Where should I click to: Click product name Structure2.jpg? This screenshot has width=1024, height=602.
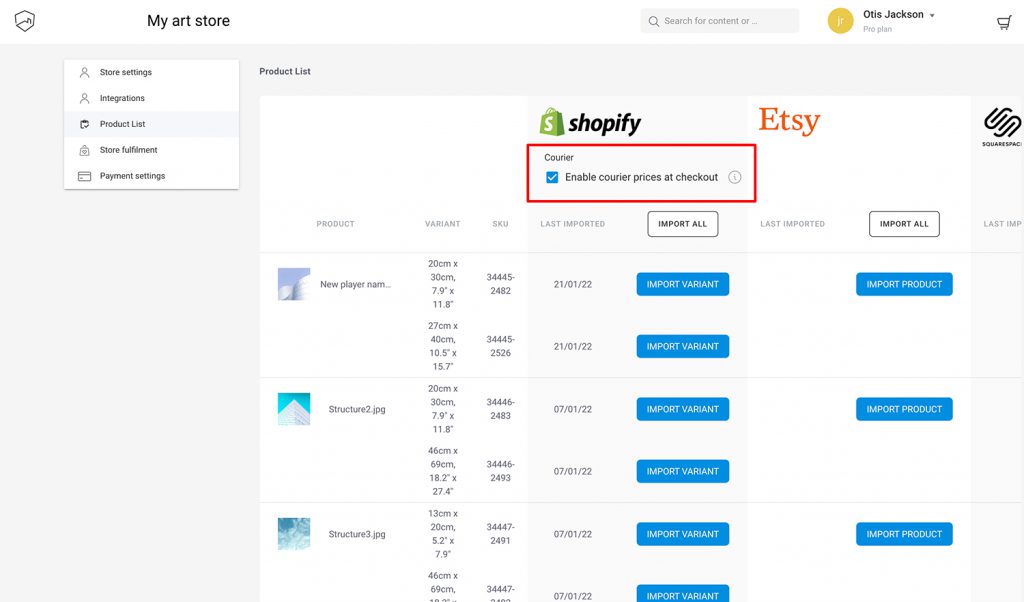pos(357,409)
